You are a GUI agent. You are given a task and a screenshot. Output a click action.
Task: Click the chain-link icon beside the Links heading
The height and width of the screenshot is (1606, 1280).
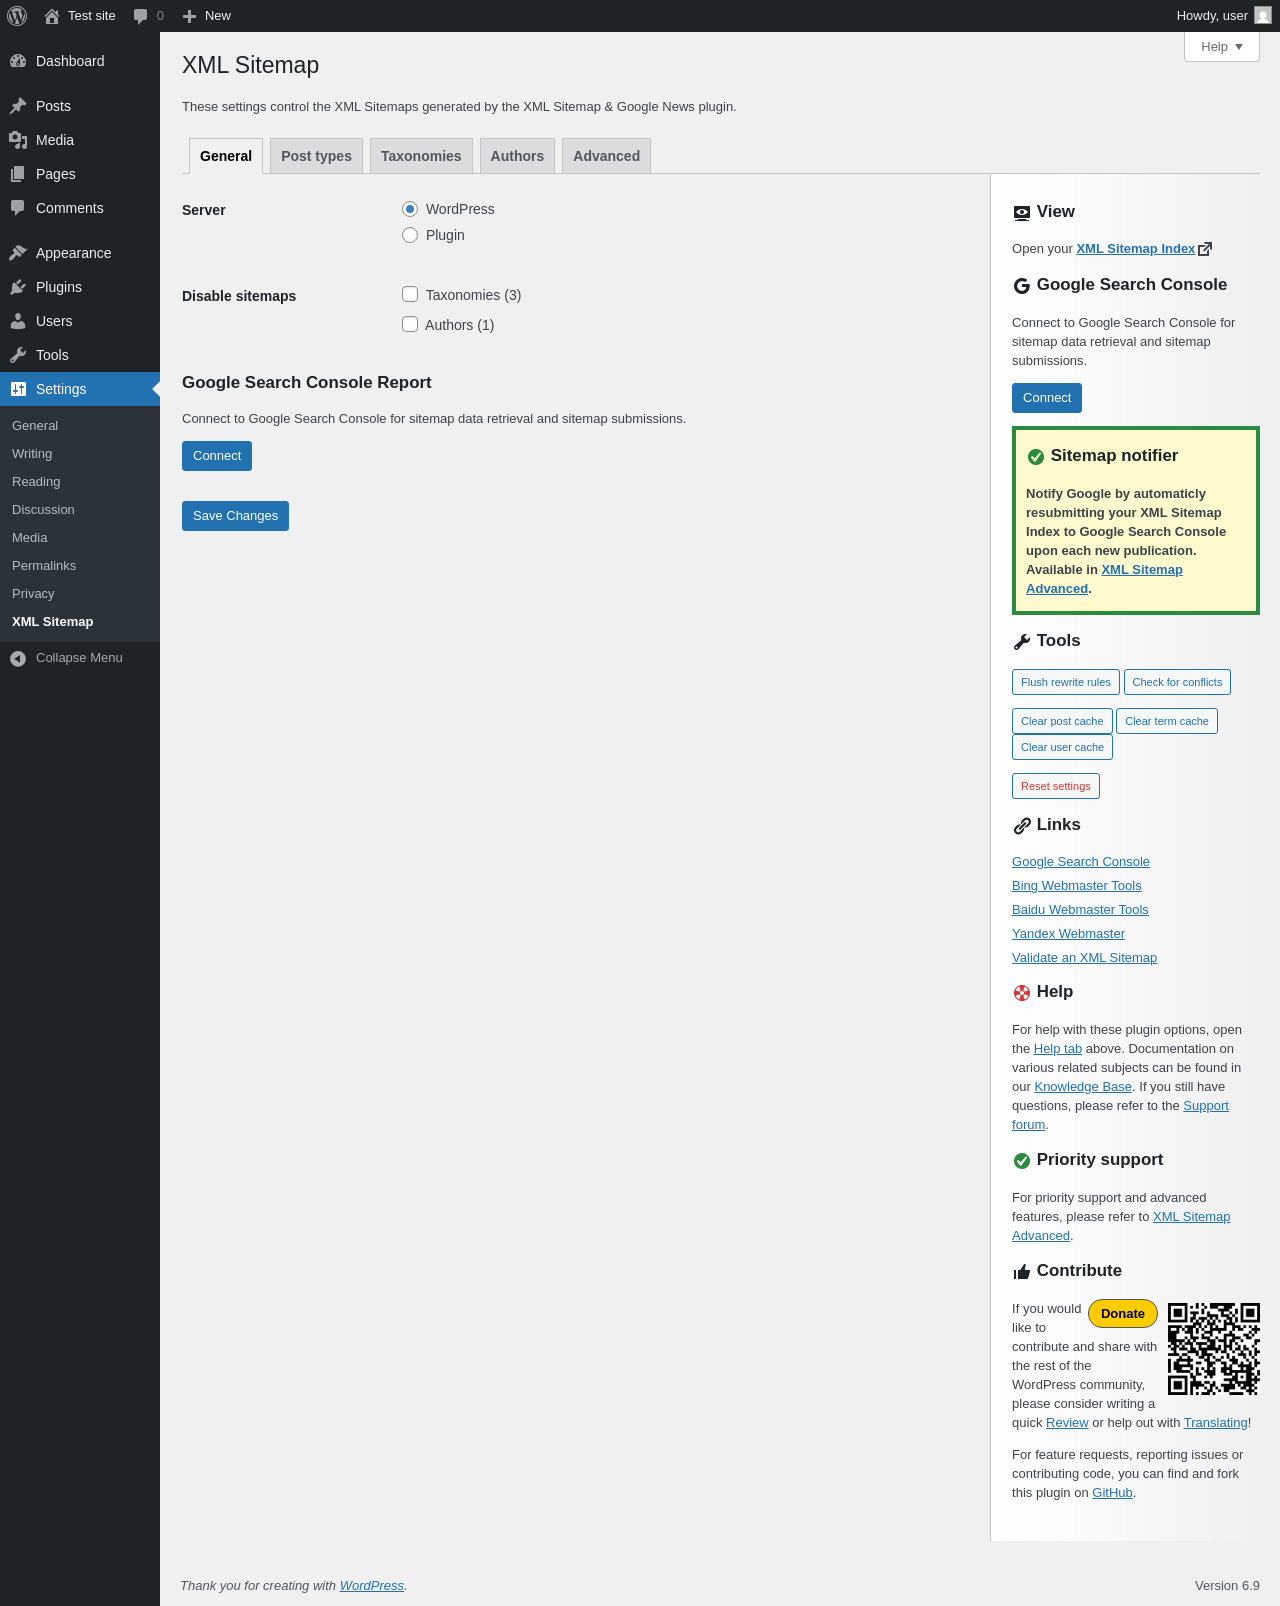click(x=1022, y=826)
